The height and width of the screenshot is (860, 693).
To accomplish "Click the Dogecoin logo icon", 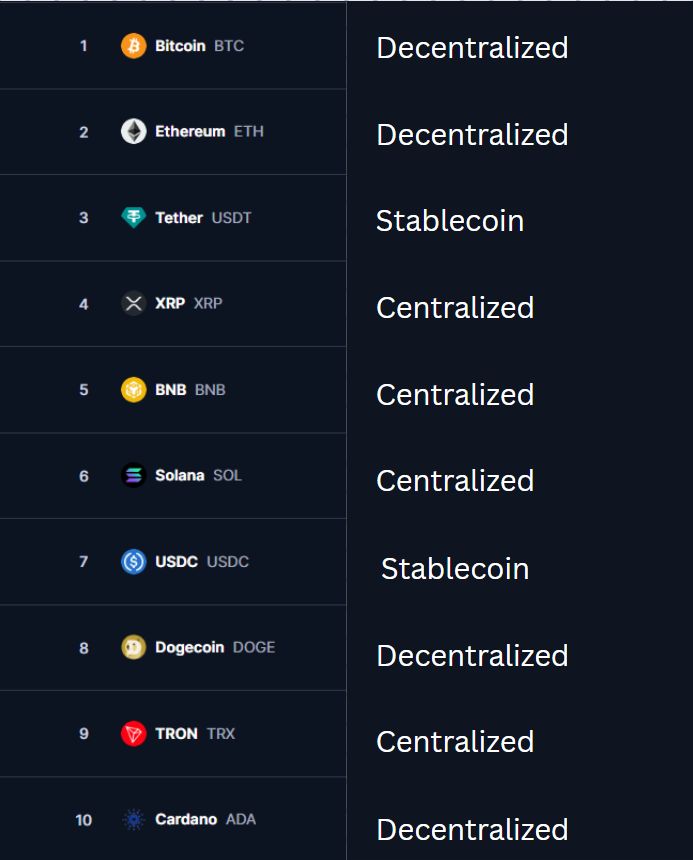I will (x=133, y=648).
